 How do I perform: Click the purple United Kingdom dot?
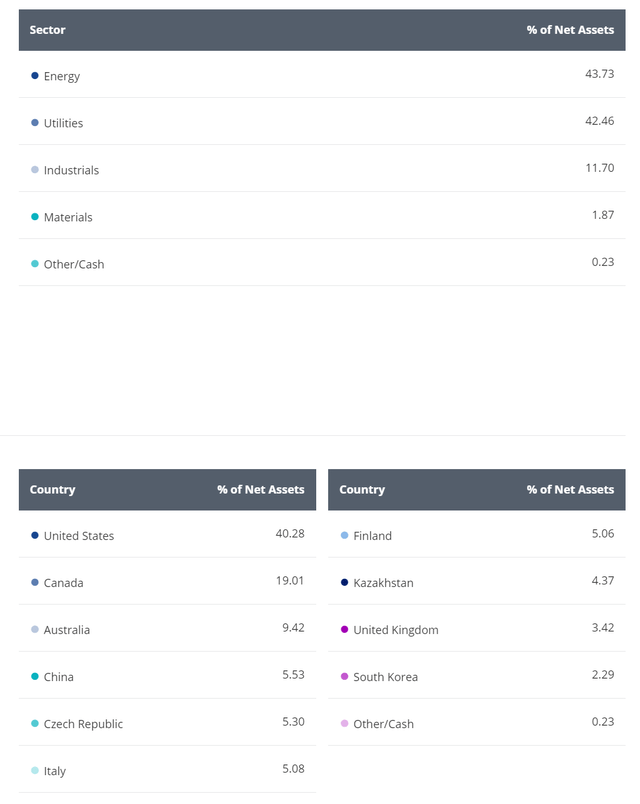tap(345, 630)
